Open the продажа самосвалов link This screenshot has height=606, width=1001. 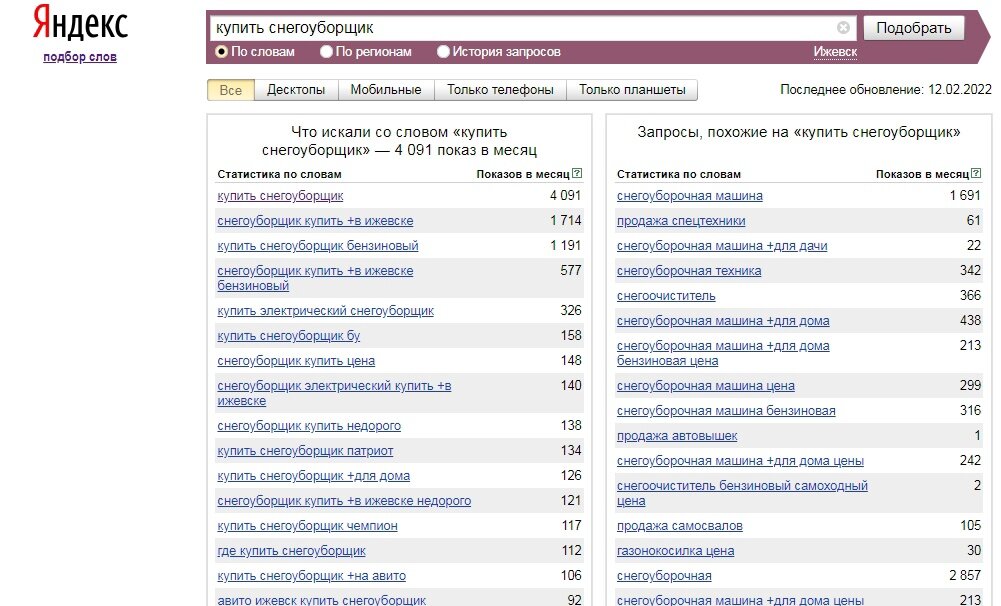(x=679, y=526)
